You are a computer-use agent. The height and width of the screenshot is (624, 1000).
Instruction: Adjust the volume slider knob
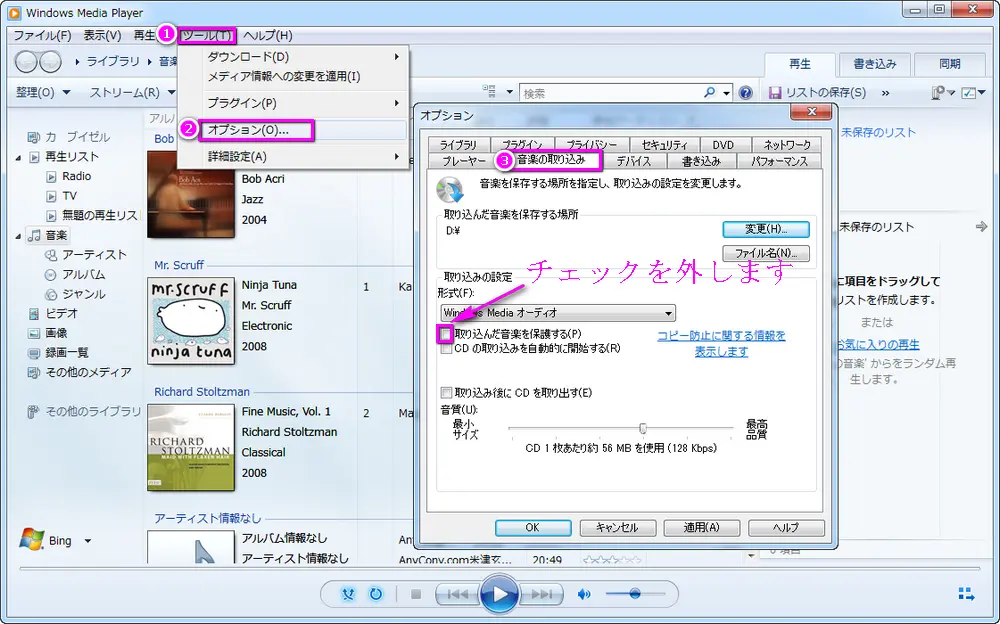(x=635, y=594)
